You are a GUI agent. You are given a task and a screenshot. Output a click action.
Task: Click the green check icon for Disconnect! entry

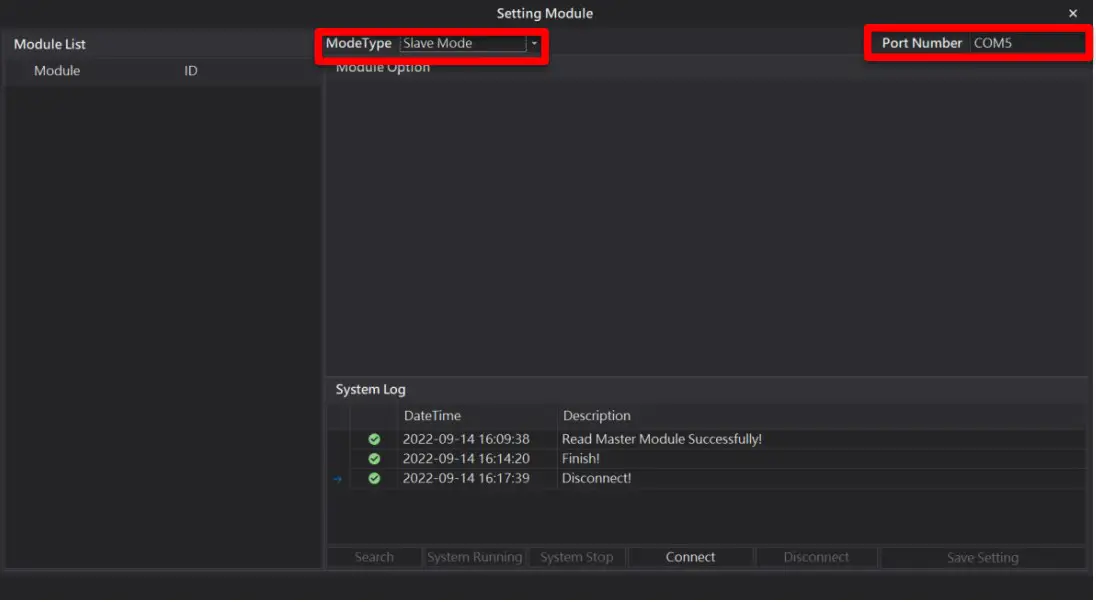(x=374, y=478)
